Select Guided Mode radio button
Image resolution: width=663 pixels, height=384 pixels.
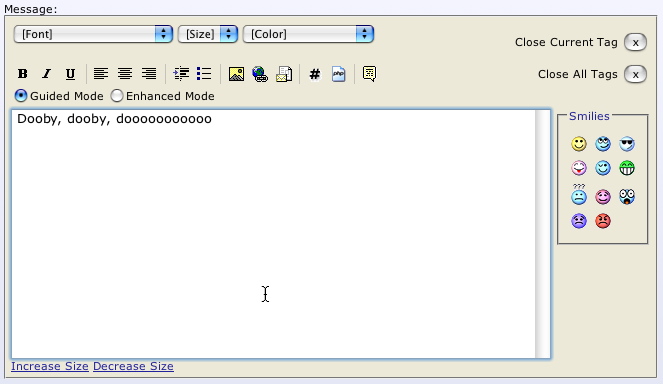(x=21, y=96)
